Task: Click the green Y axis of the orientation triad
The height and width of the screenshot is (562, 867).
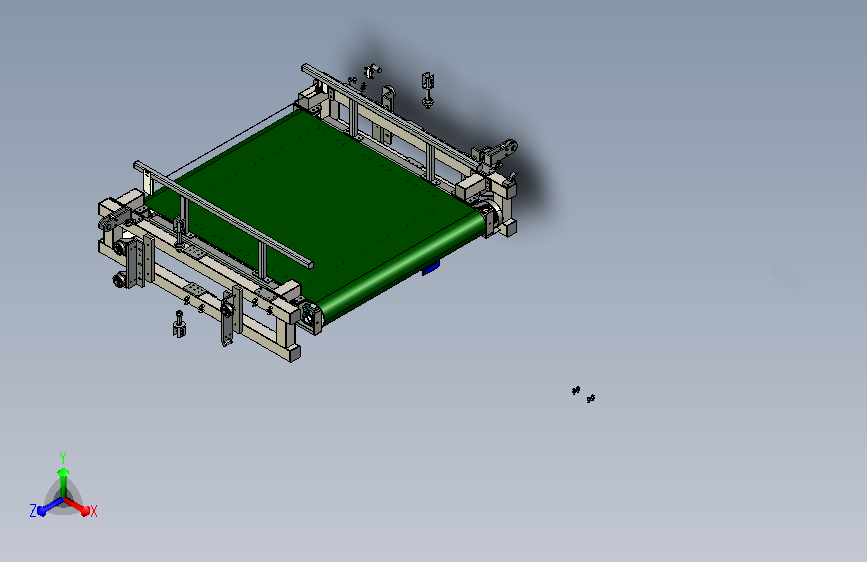Action: click(x=63, y=483)
